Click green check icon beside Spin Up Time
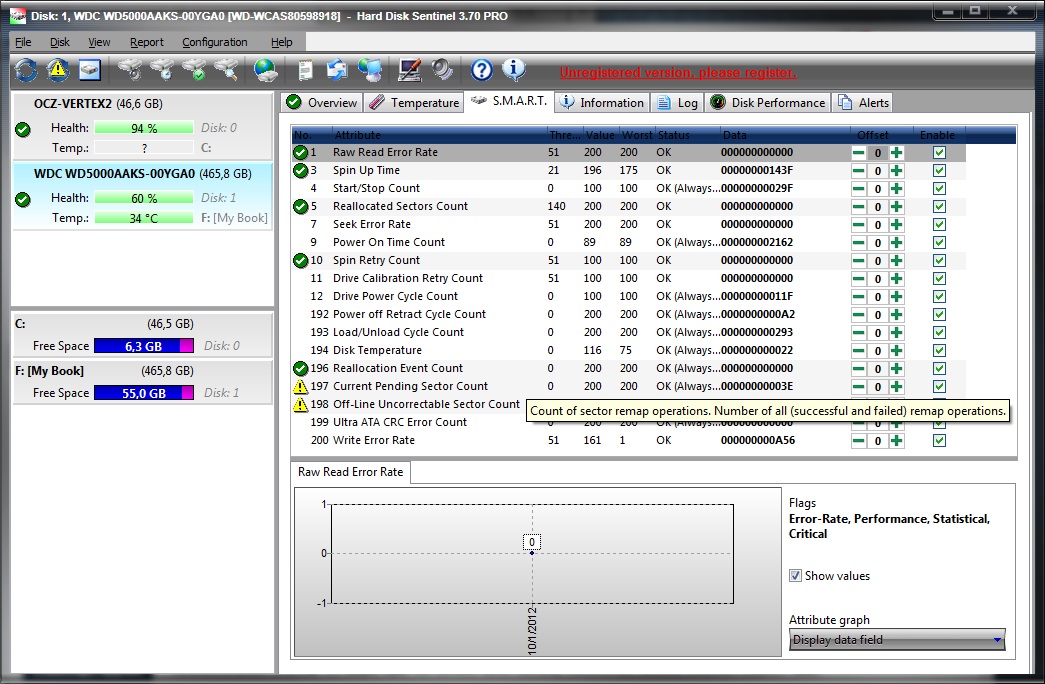The height and width of the screenshot is (684, 1045). point(301,171)
